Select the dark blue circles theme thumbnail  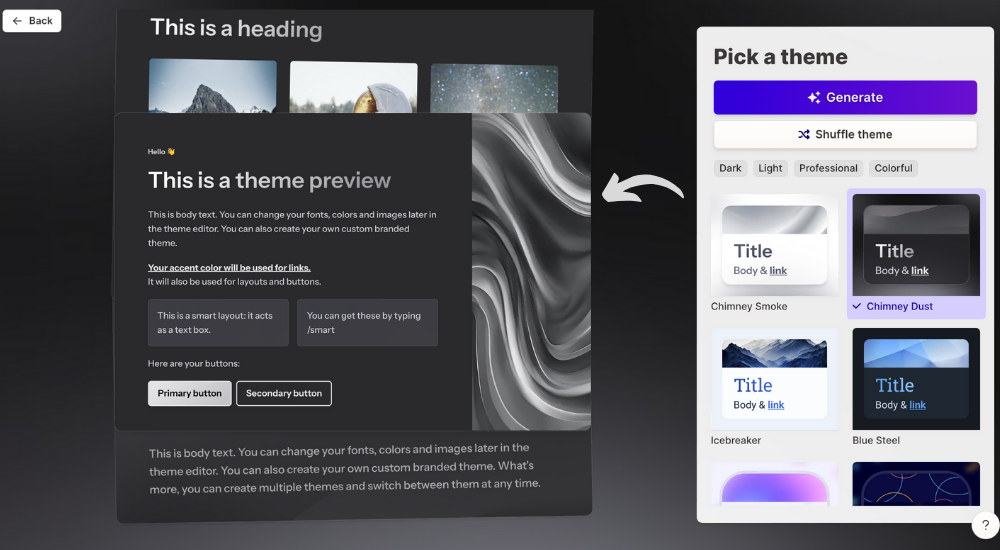pos(915,484)
